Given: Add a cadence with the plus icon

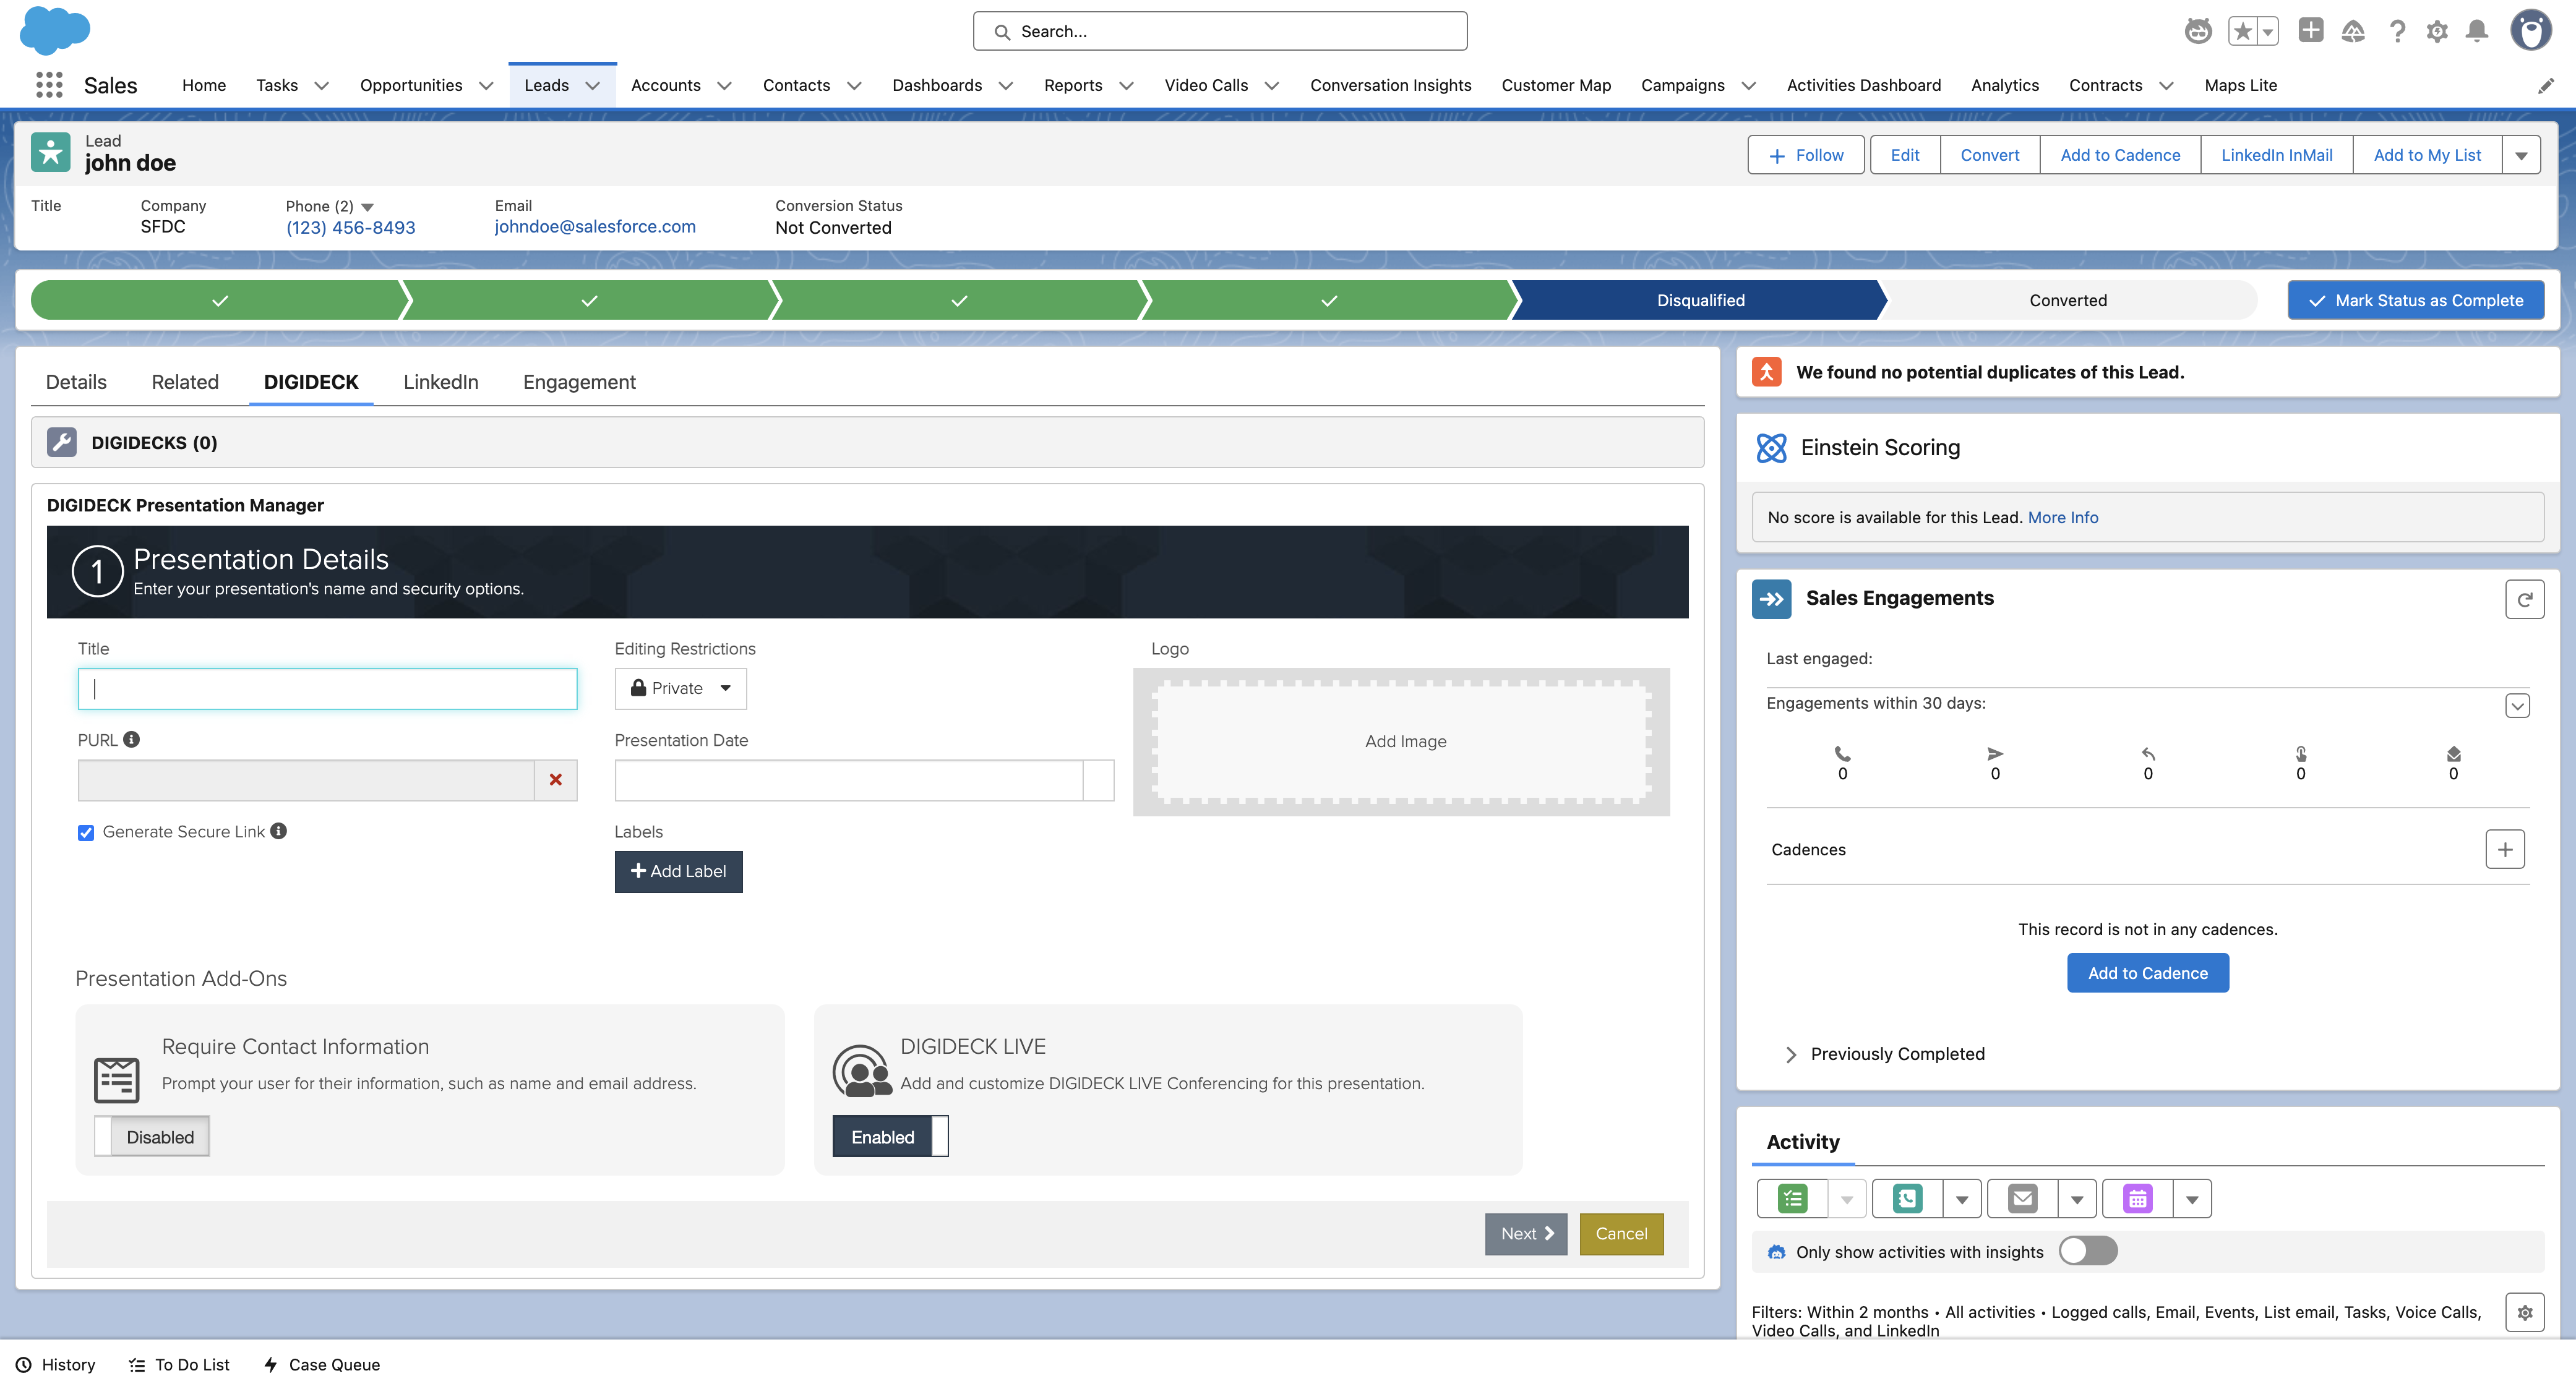Looking at the screenshot, I should [x=2504, y=849].
